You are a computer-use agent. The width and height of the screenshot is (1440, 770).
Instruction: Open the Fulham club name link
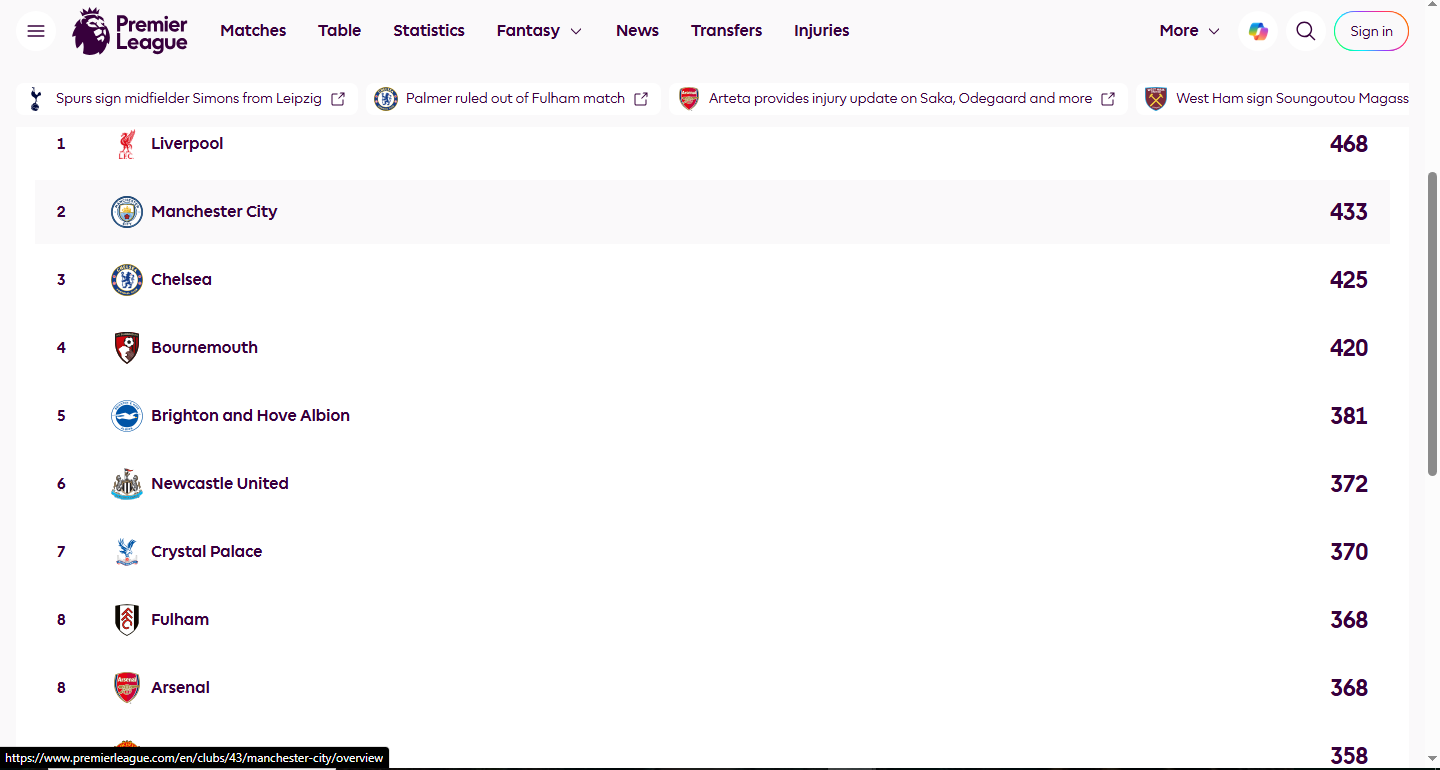(x=180, y=620)
